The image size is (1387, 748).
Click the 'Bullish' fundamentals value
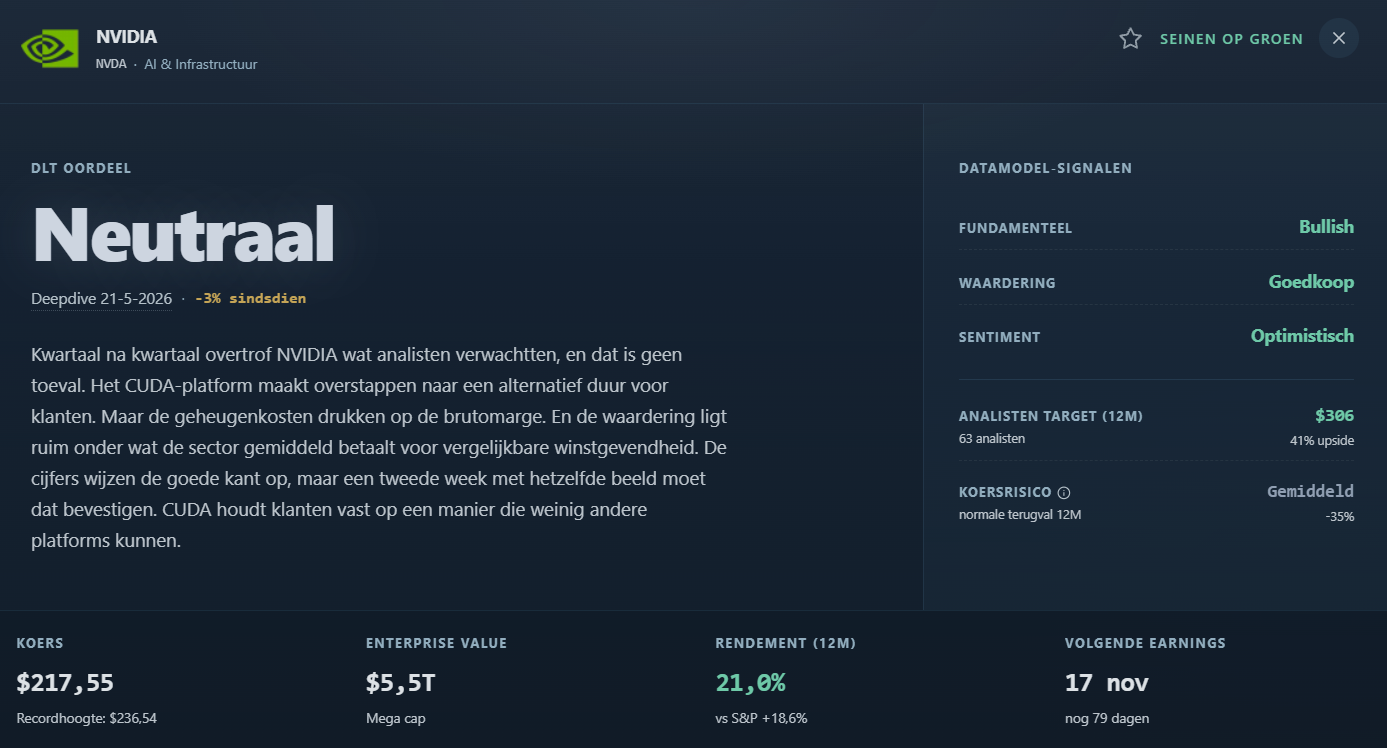point(1326,227)
